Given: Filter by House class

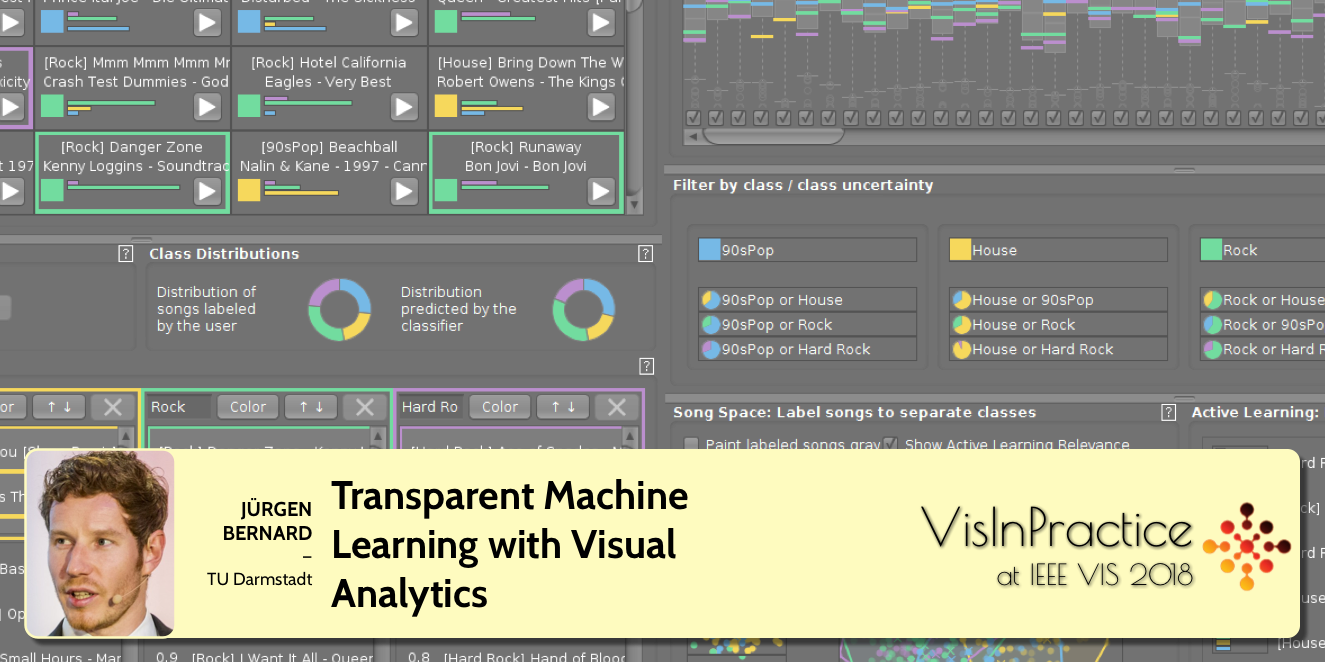Looking at the screenshot, I should coord(1058,250).
